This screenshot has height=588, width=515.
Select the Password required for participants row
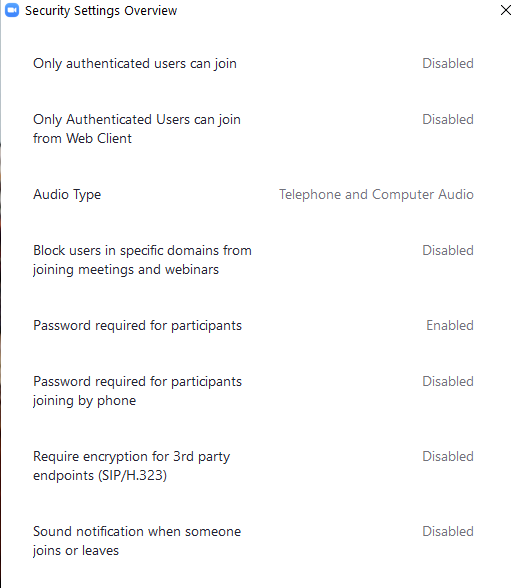pyautogui.click(x=253, y=326)
